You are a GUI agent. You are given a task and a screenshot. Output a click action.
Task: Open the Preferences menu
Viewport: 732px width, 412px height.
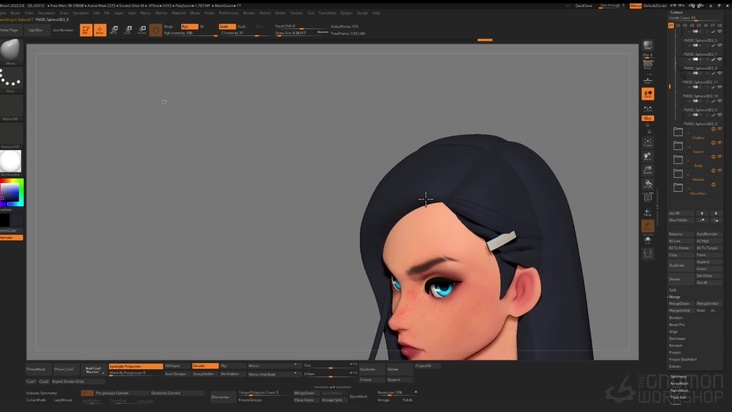tap(229, 13)
